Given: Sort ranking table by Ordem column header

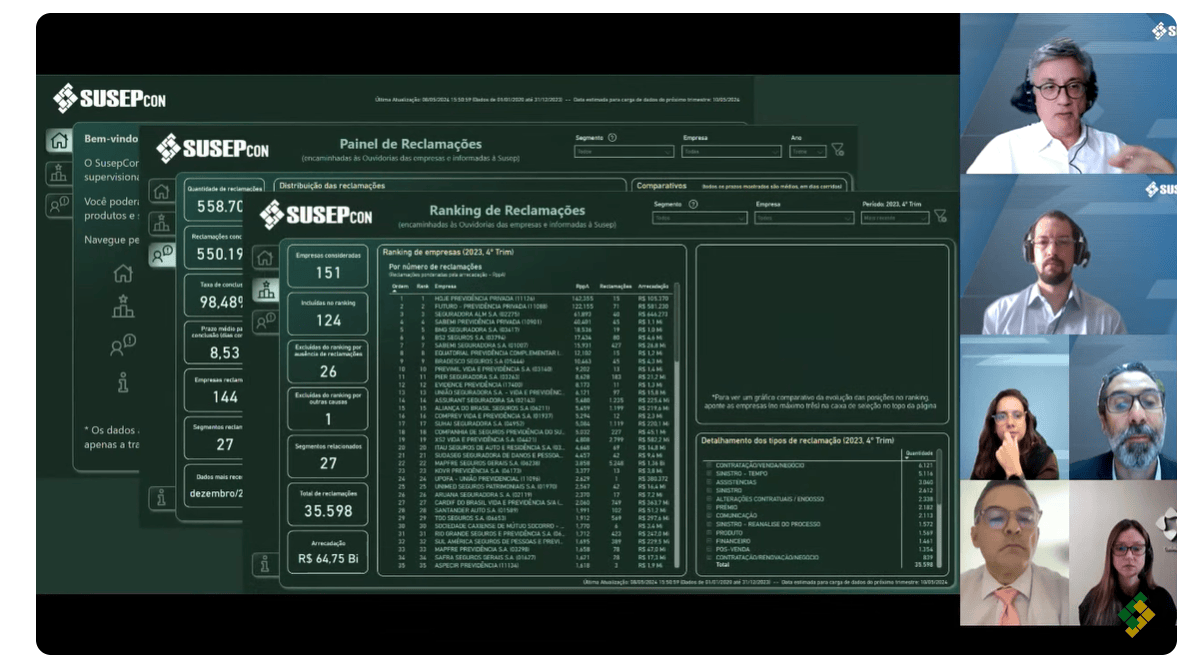Looking at the screenshot, I should pos(400,287).
